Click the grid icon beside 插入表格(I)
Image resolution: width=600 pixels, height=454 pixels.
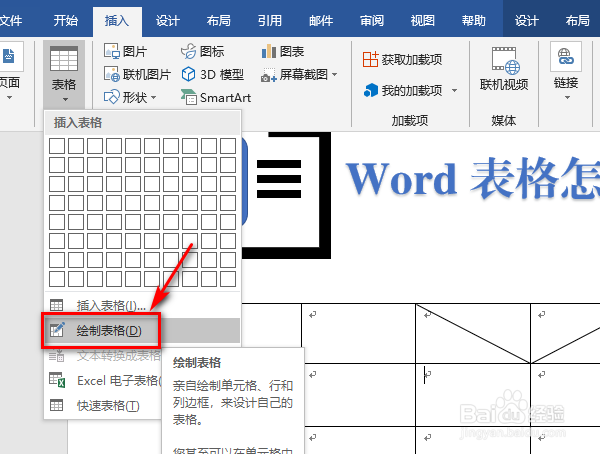(x=57, y=305)
